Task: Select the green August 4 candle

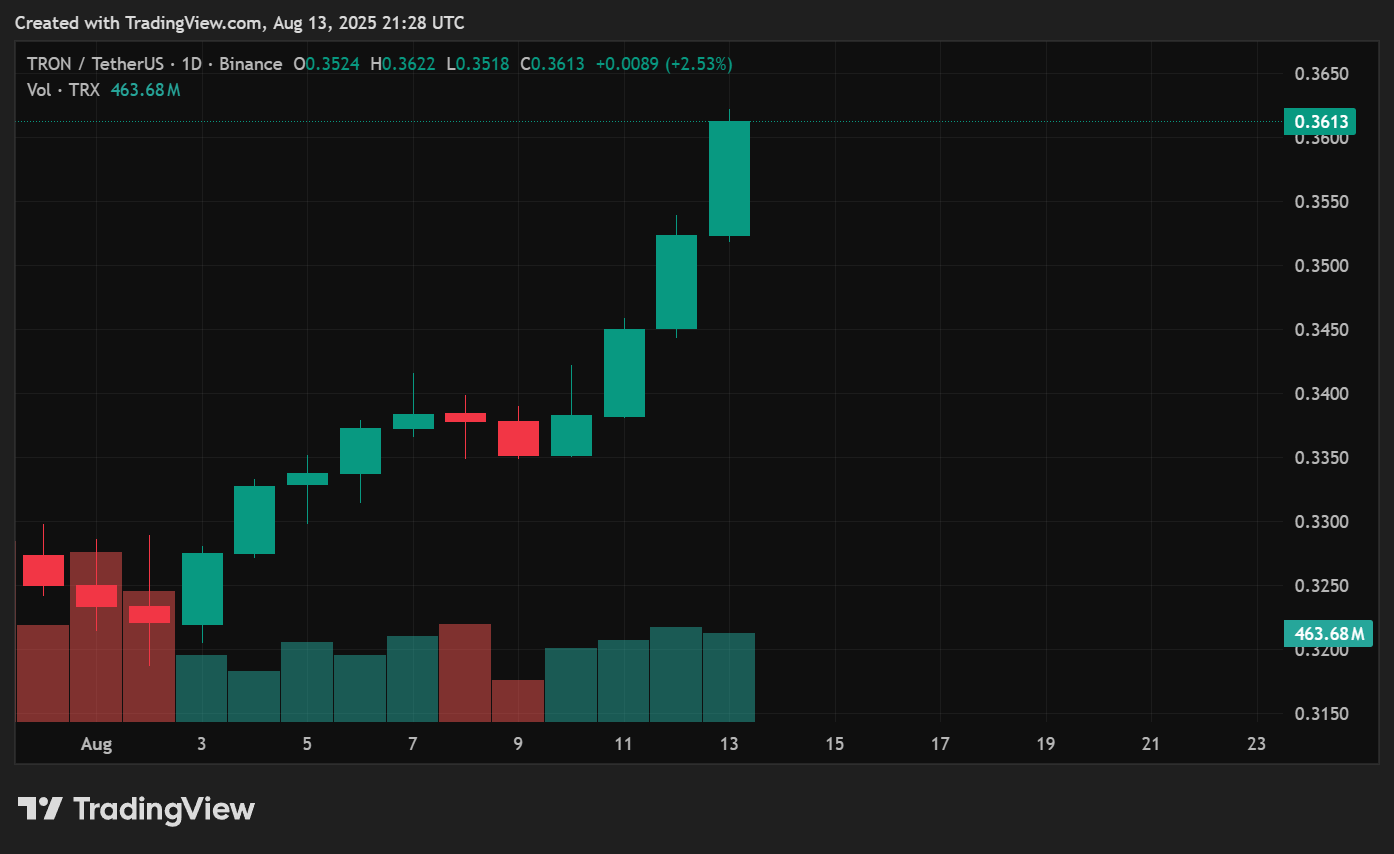Action: [254, 519]
